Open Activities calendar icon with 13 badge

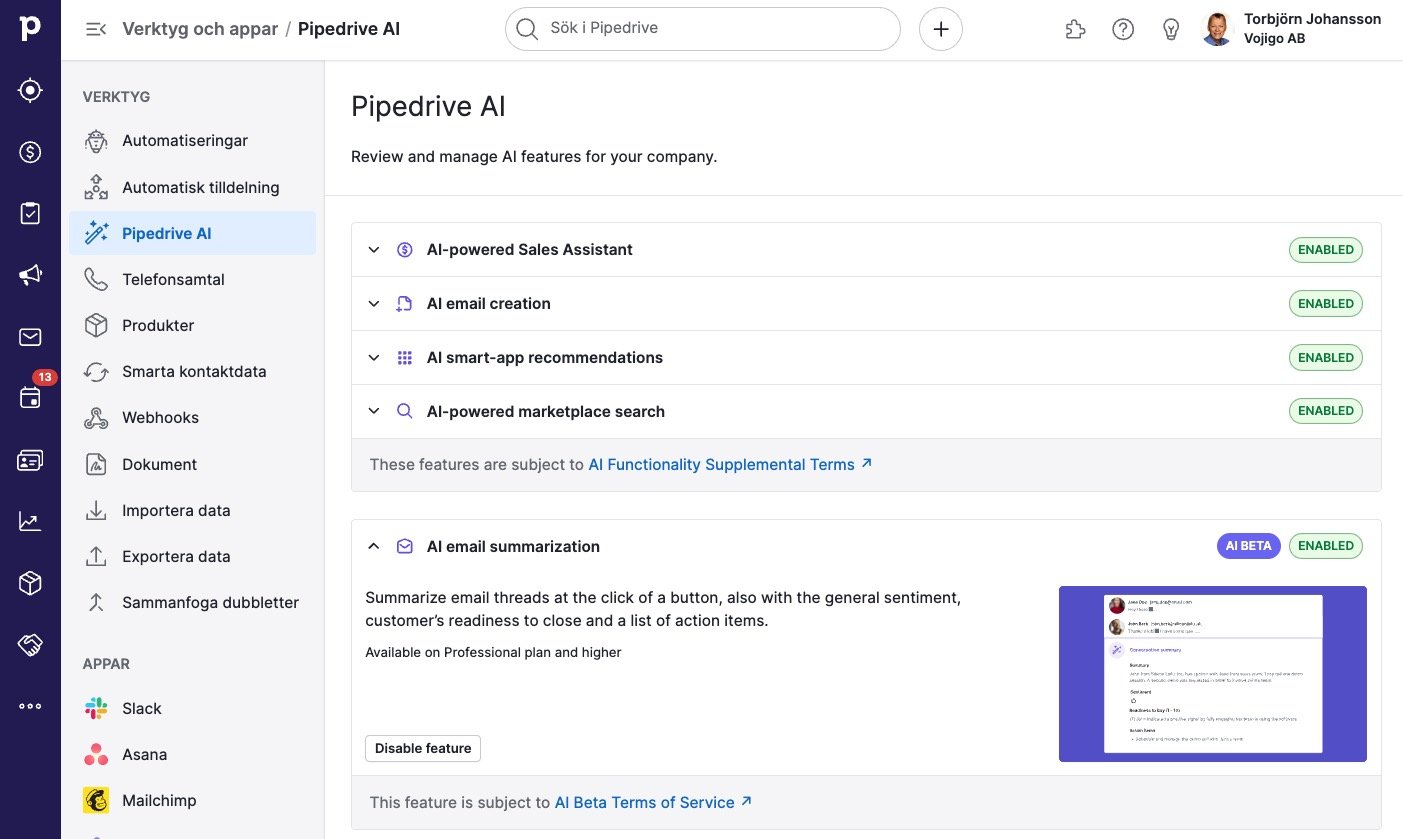pyautogui.click(x=30, y=398)
